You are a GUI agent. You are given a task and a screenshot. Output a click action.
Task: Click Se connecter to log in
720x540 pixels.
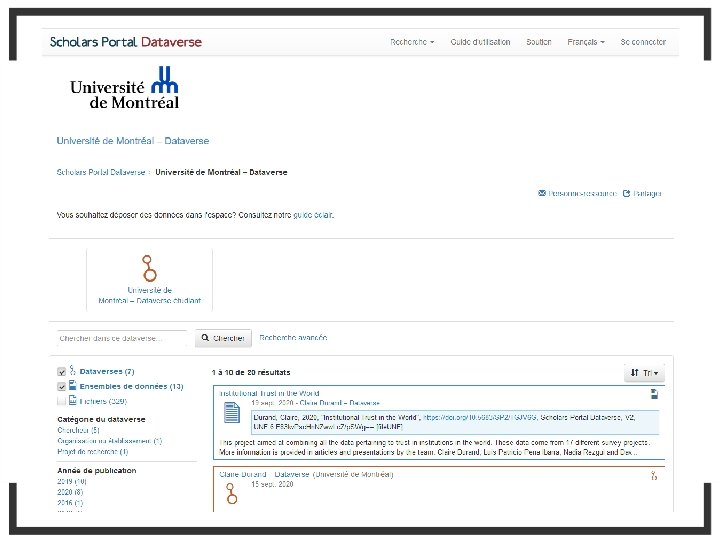click(643, 42)
